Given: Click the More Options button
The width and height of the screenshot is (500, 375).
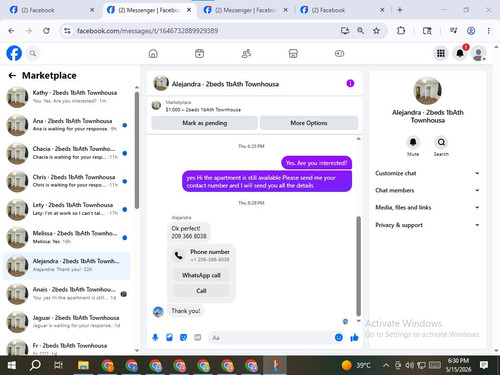Looking at the screenshot, I should click(x=309, y=123).
